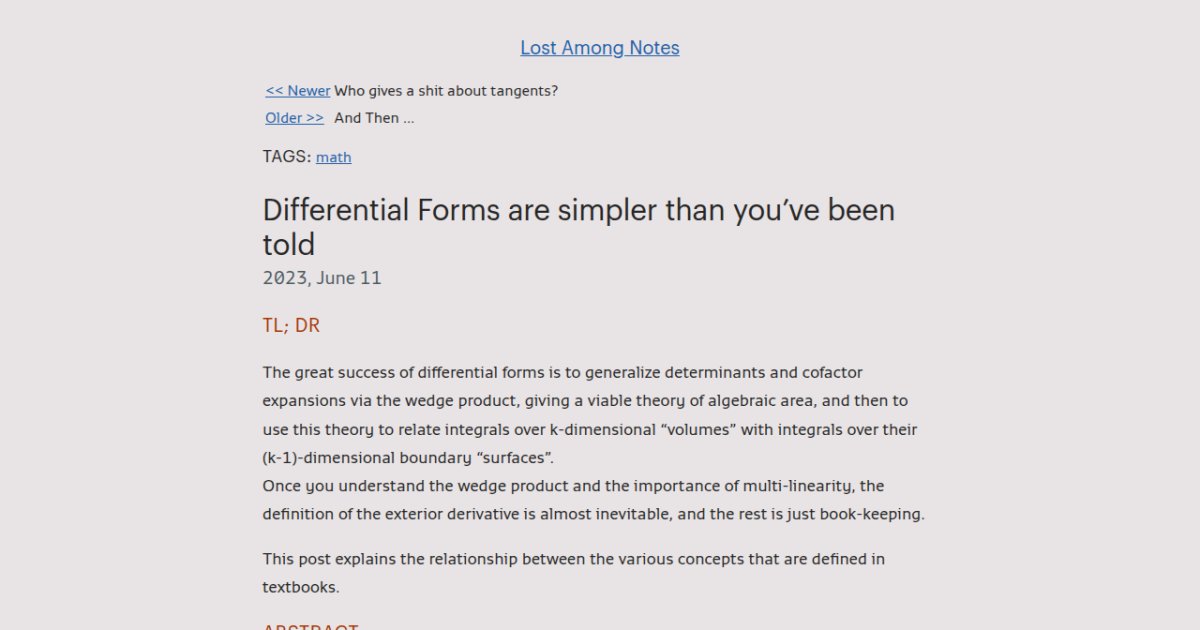Go to the << Newer post
This screenshot has height=630, width=1200.
[297, 91]
